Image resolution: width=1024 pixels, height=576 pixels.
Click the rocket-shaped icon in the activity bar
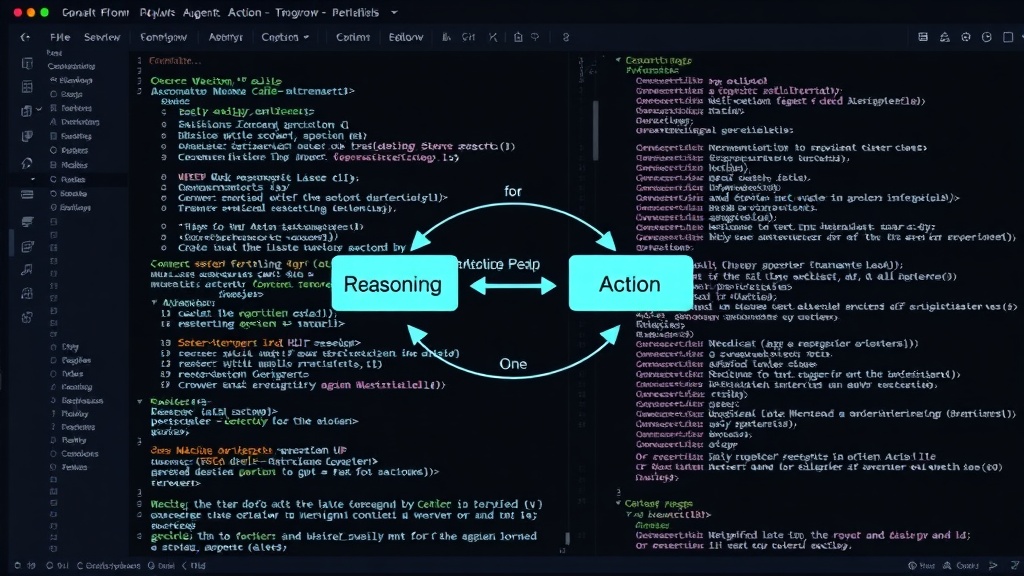click(27, 162)
